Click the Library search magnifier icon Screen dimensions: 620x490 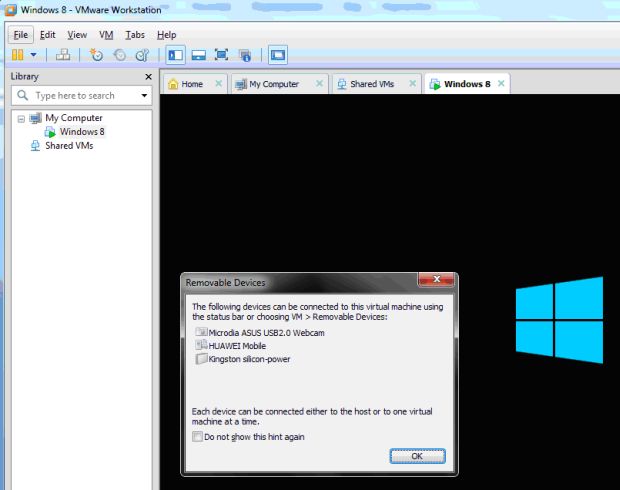click(23, 95)
